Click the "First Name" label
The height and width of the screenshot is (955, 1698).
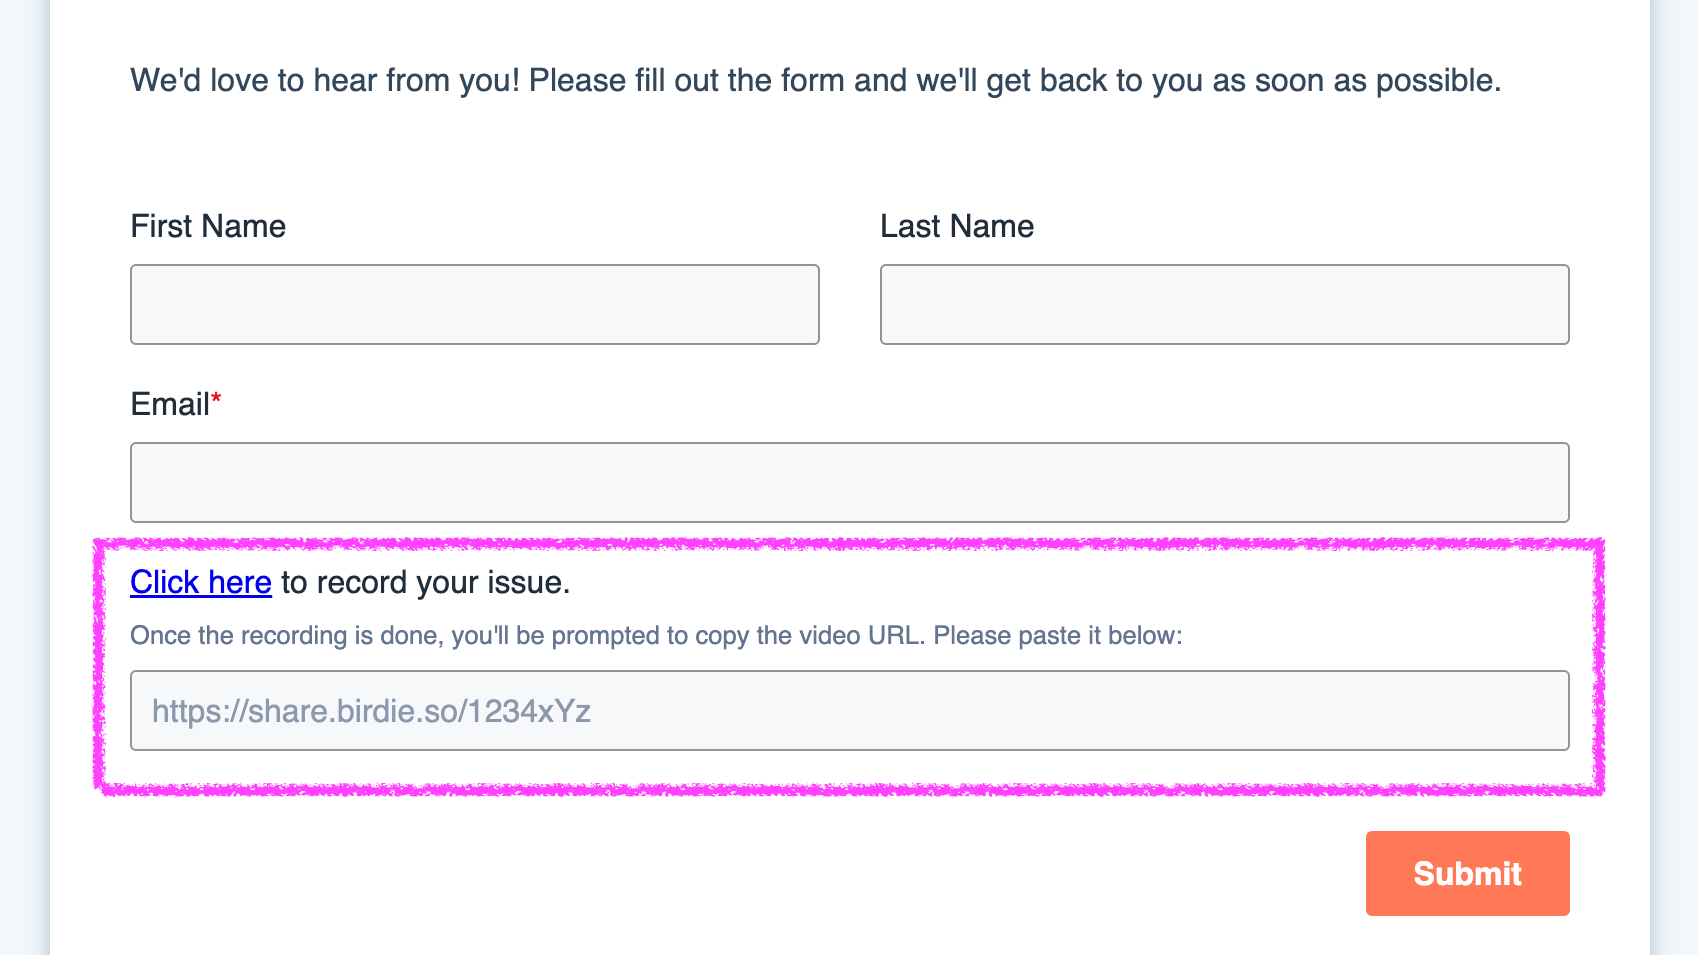pyautogui.click(x=208, y=226)
